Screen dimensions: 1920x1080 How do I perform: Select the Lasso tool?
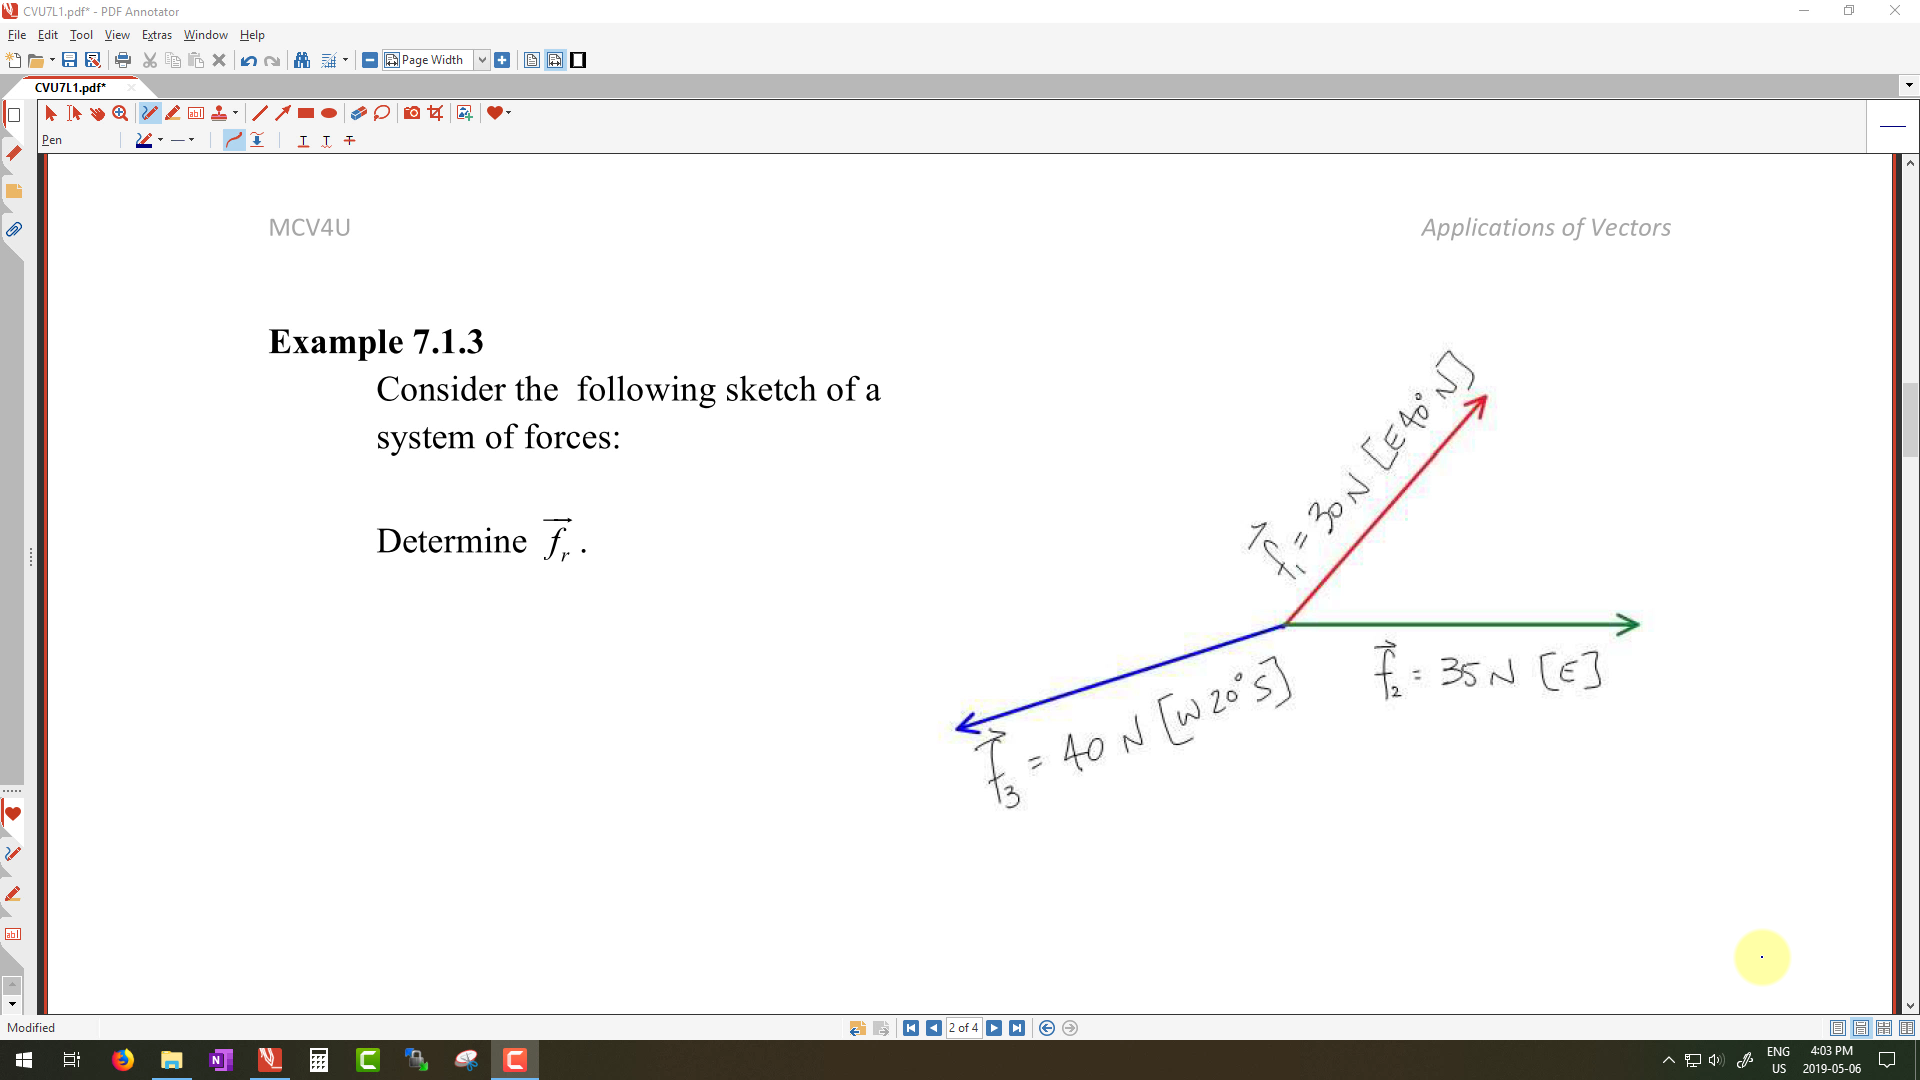tap(382, 113)
